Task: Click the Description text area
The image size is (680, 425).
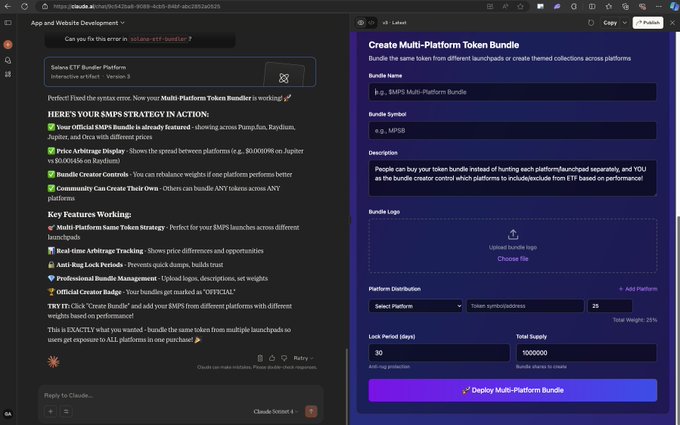Action: [x=513, y=178]
